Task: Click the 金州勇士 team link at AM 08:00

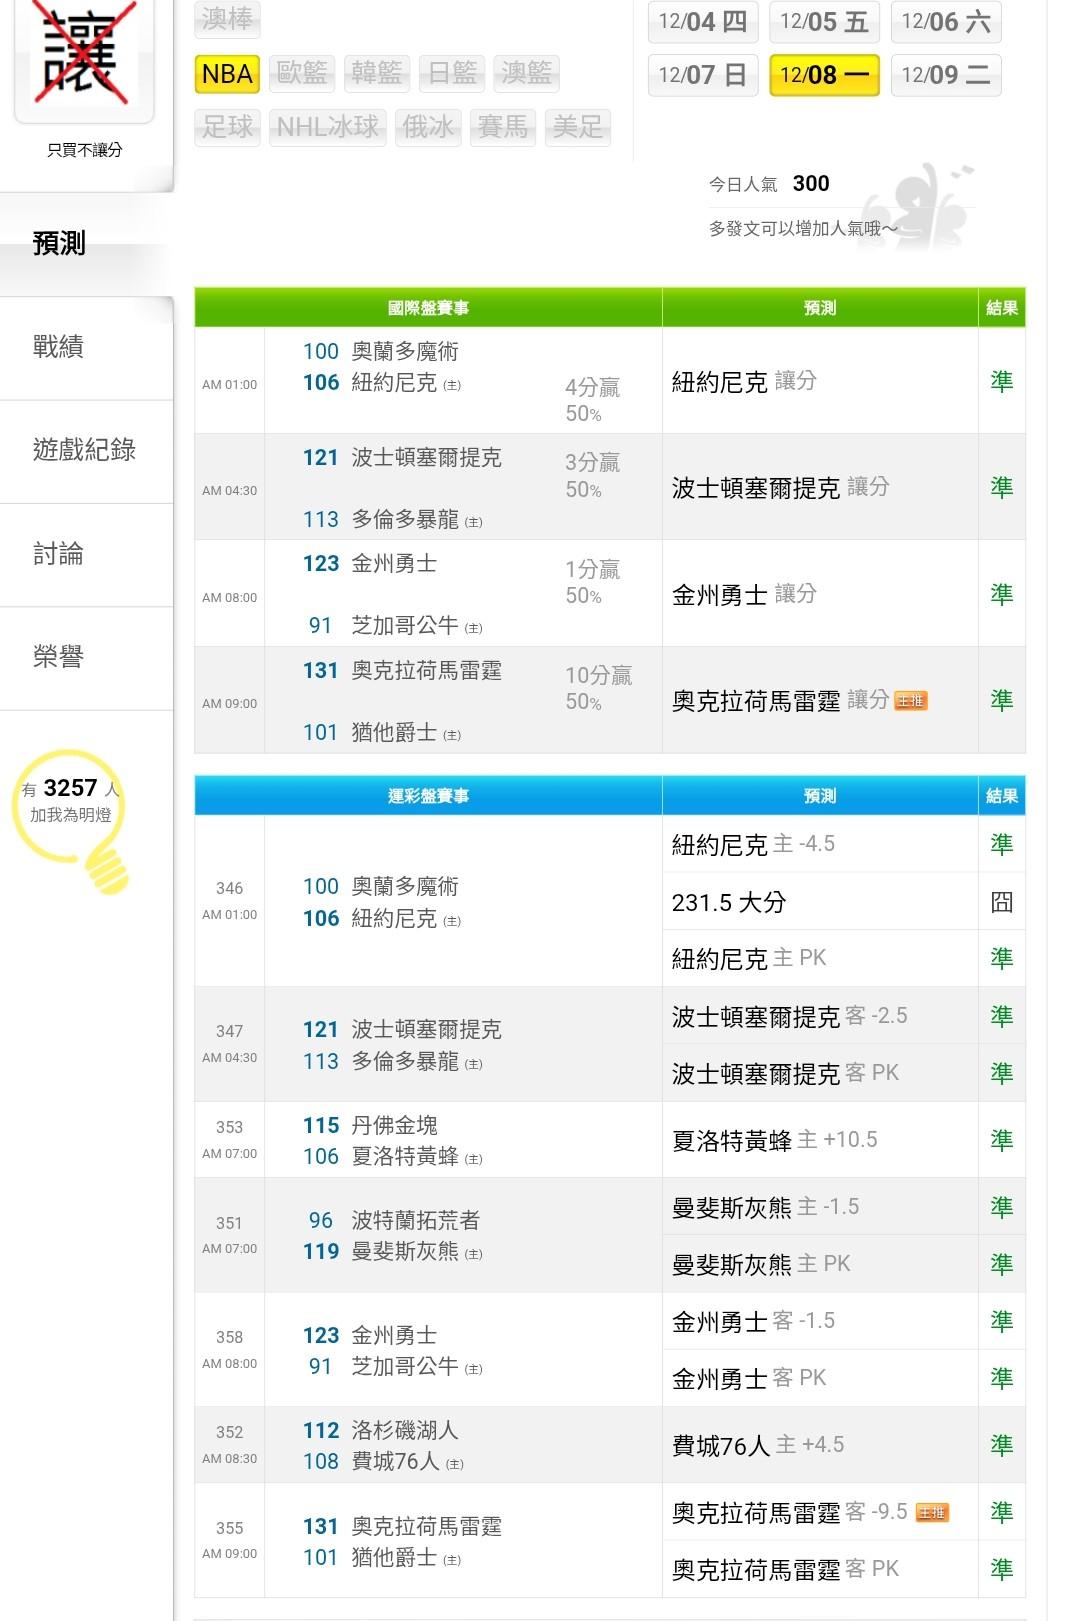Action: (x=394, y=564)
